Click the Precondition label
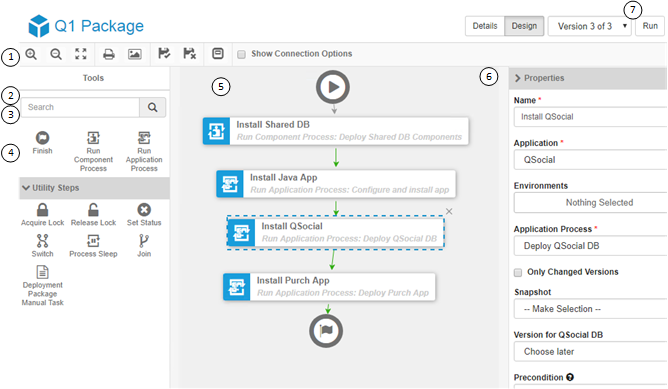This screenshot has width=668, height=389. 538,377
